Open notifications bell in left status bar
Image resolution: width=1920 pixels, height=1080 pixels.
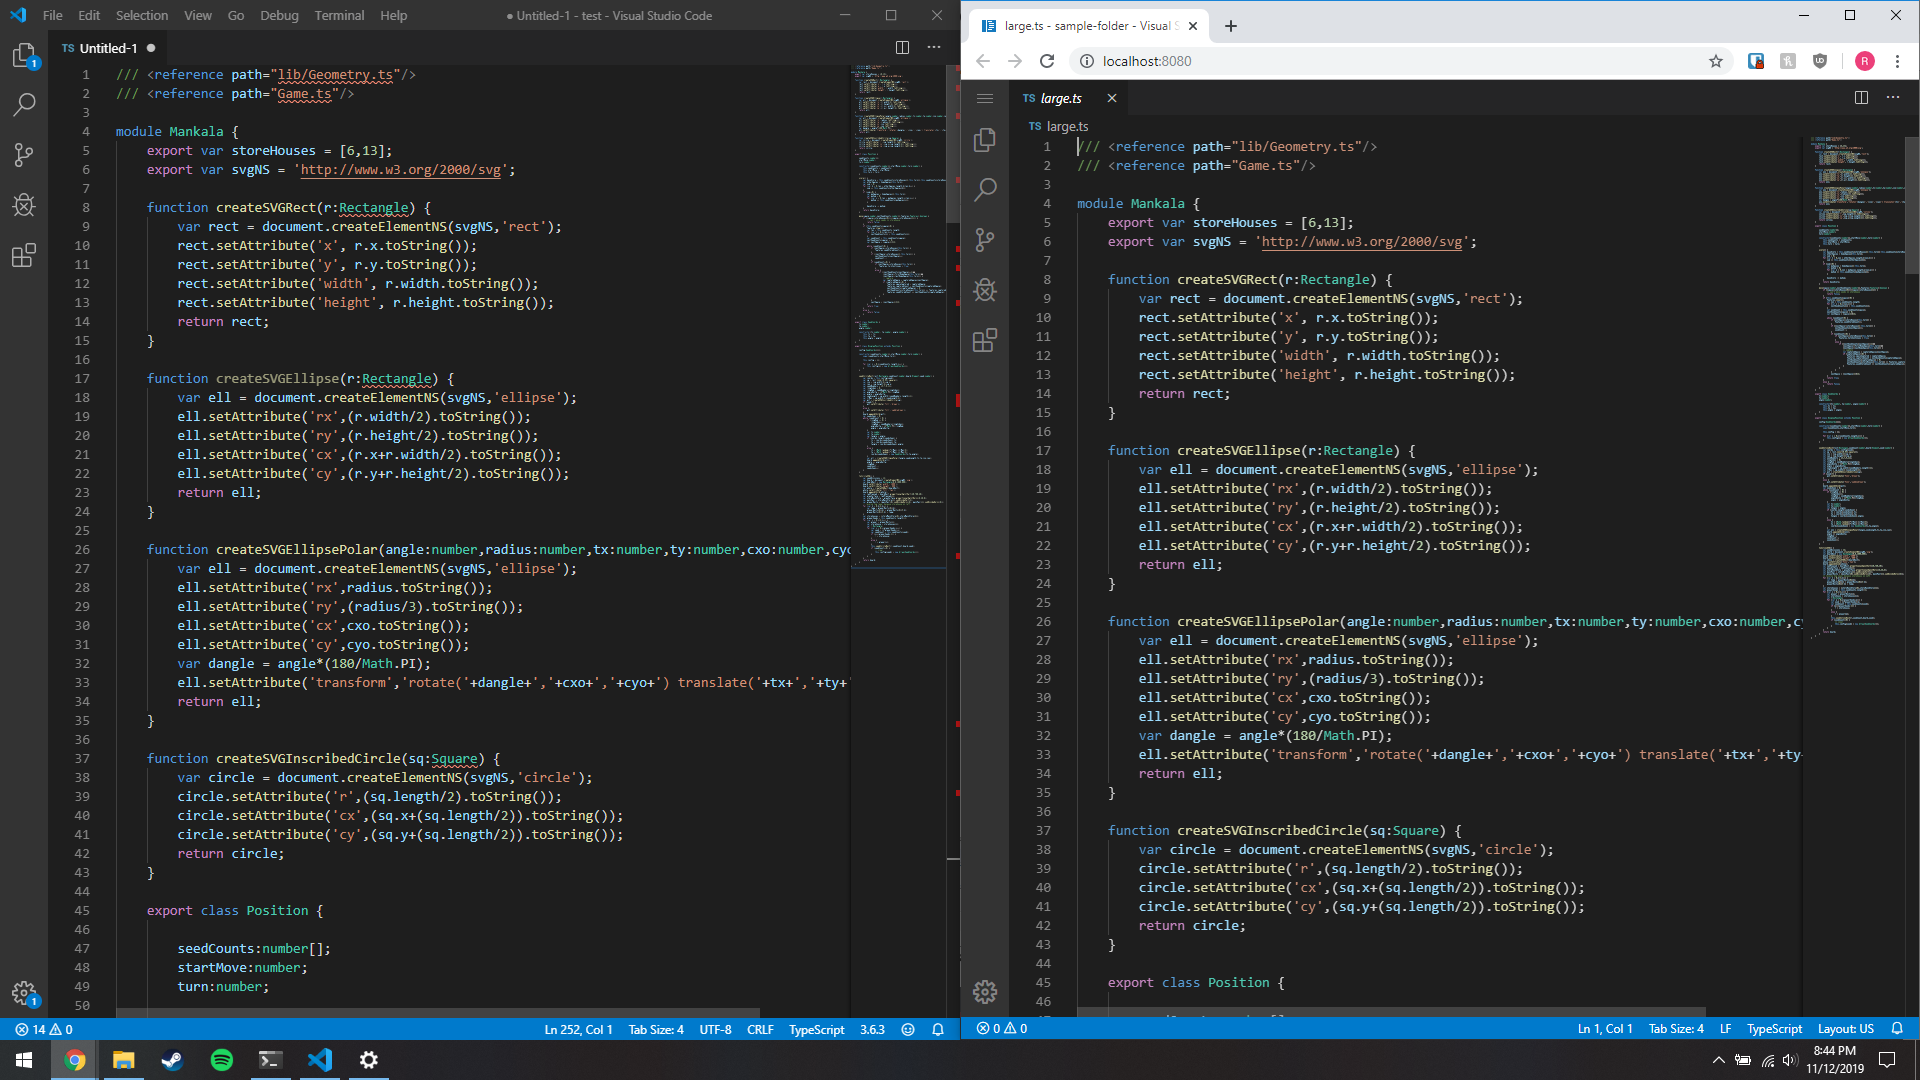(938, 1029)
